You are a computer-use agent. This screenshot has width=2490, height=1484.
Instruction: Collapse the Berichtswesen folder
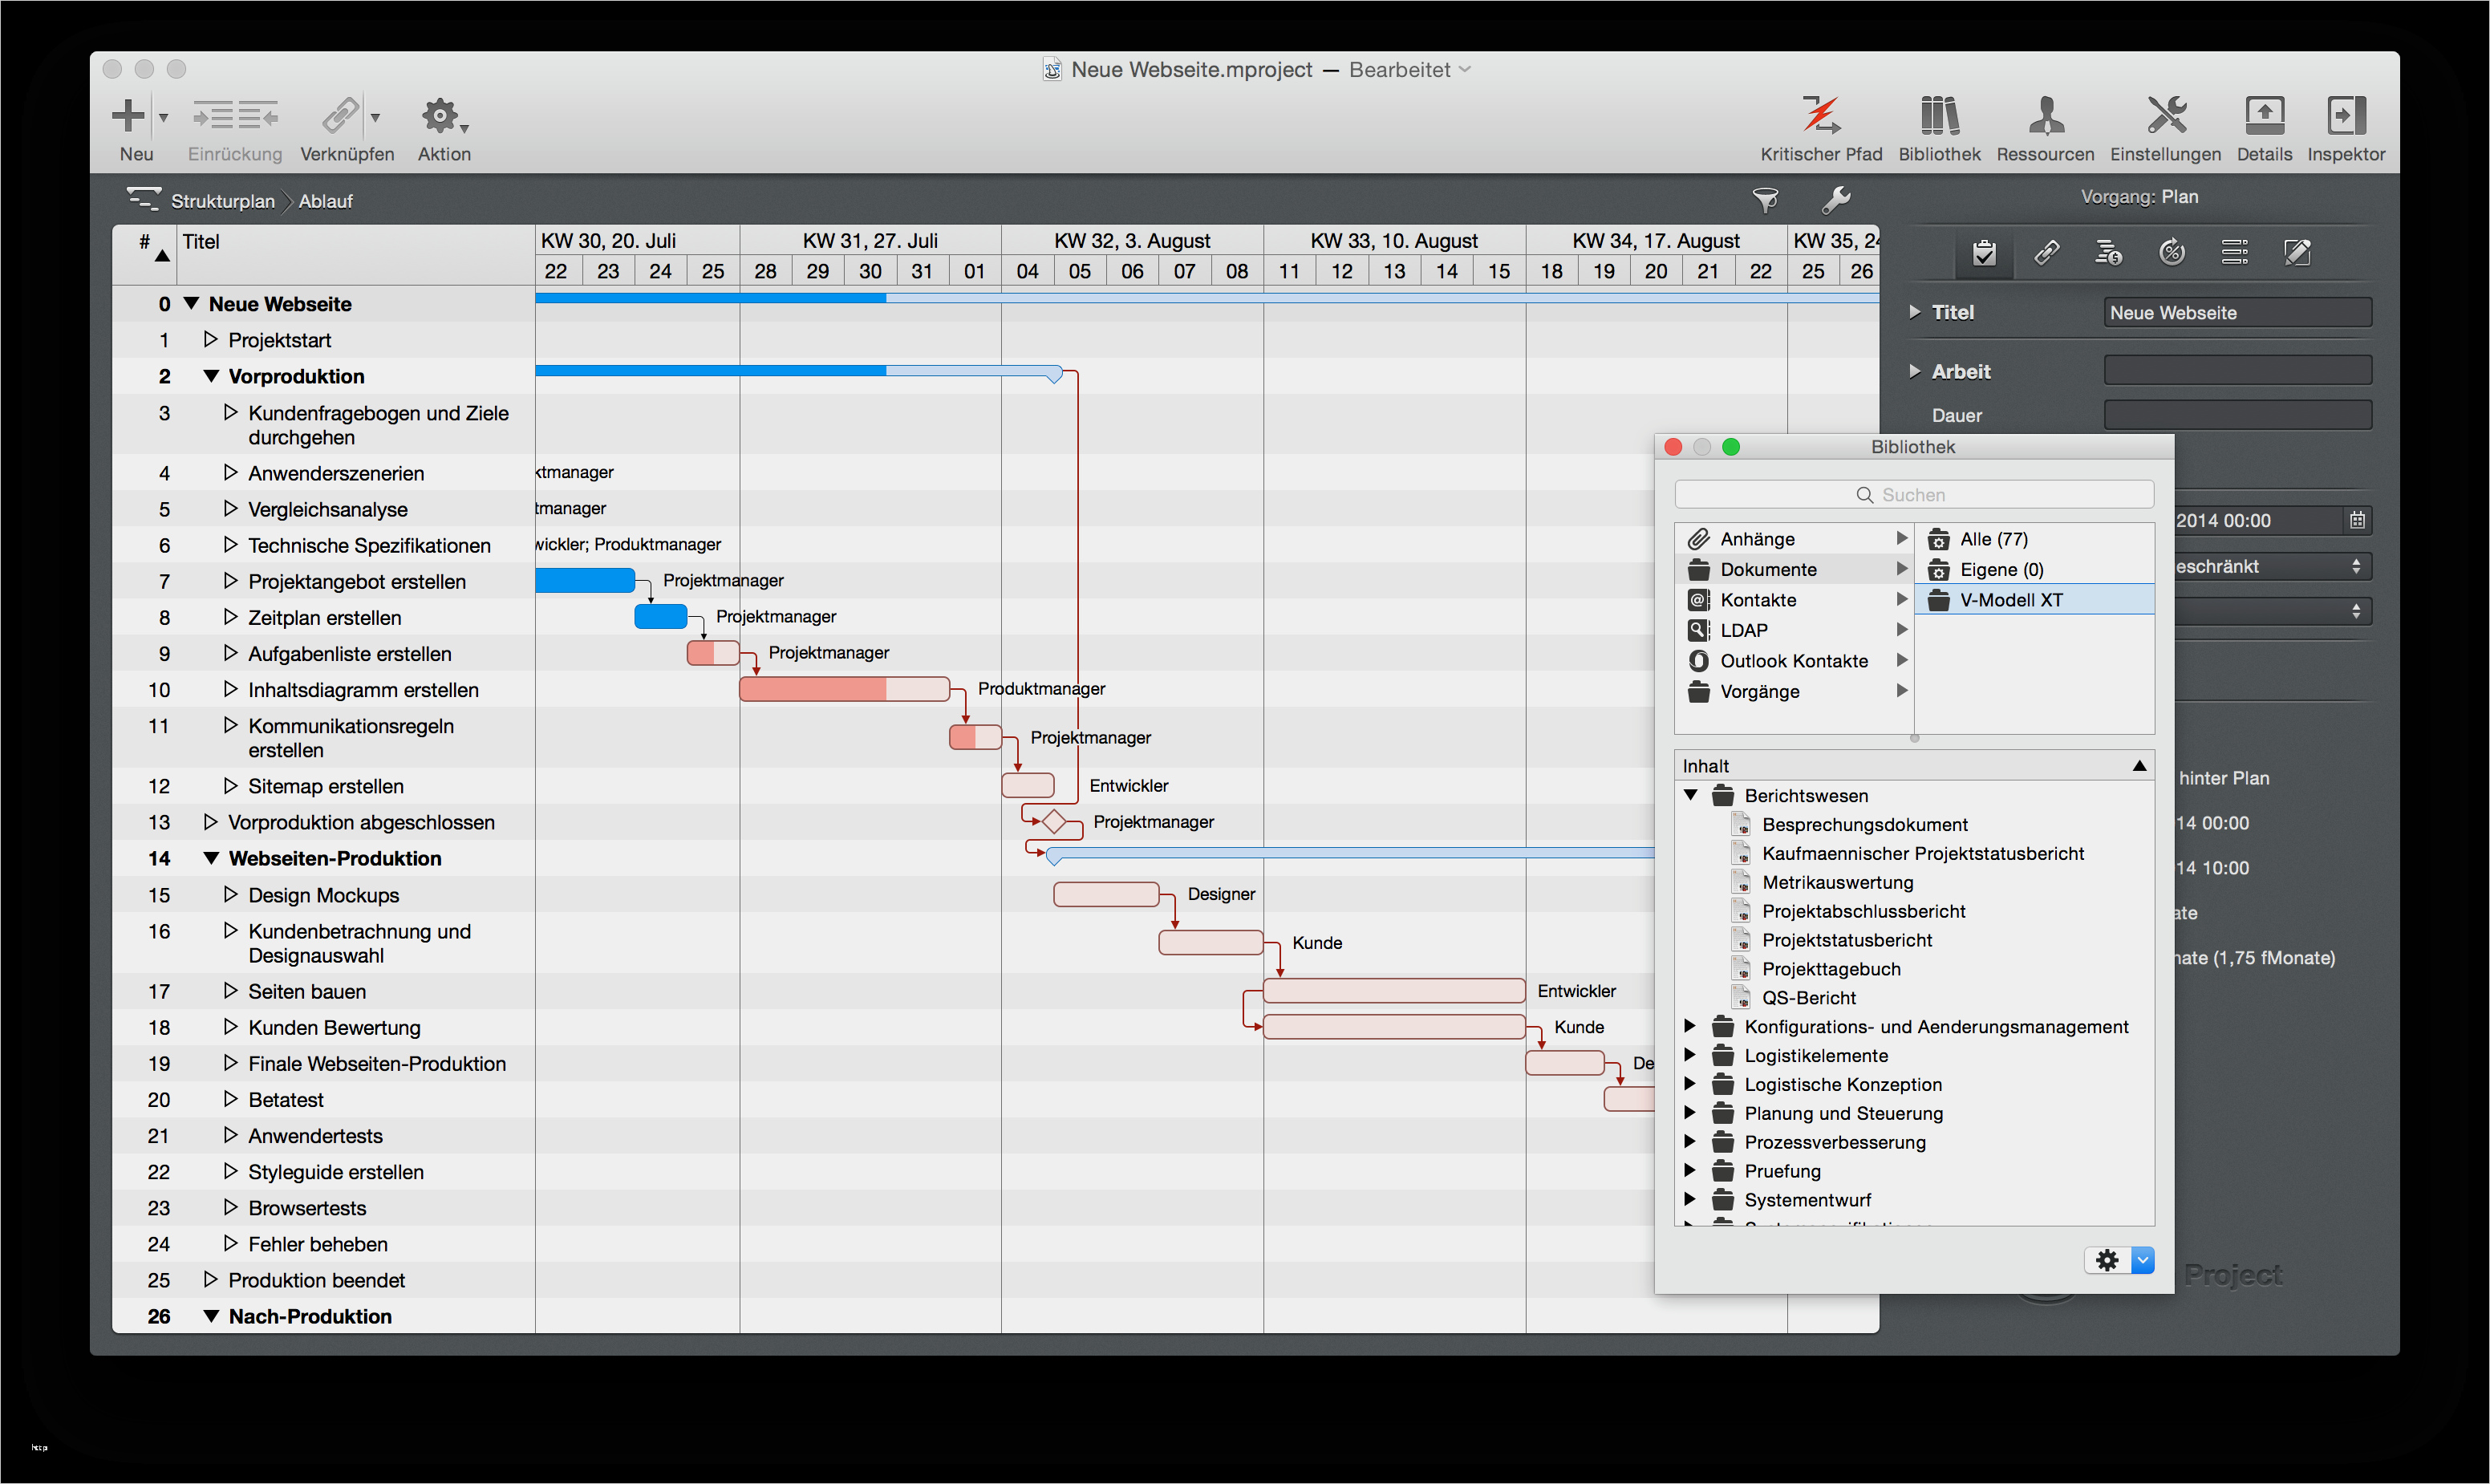point(1691,796)
